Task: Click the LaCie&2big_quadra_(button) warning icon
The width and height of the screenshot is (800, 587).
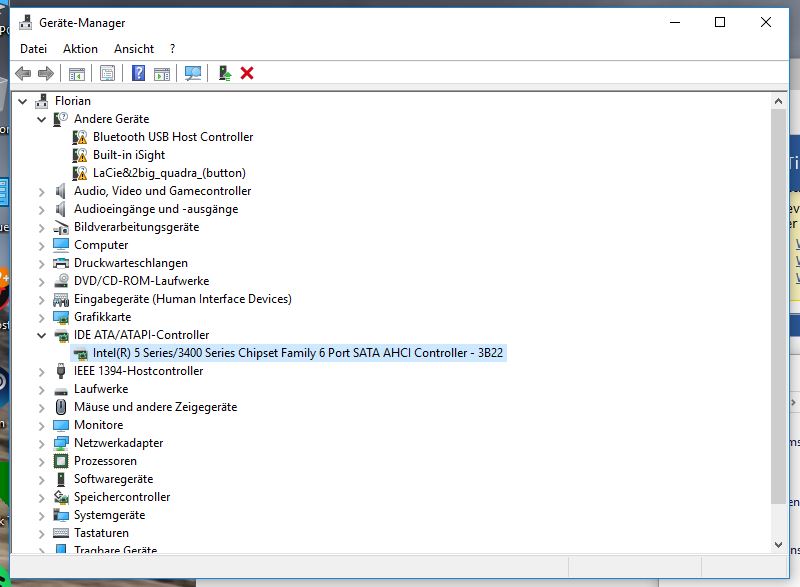Action: point(80,173)
